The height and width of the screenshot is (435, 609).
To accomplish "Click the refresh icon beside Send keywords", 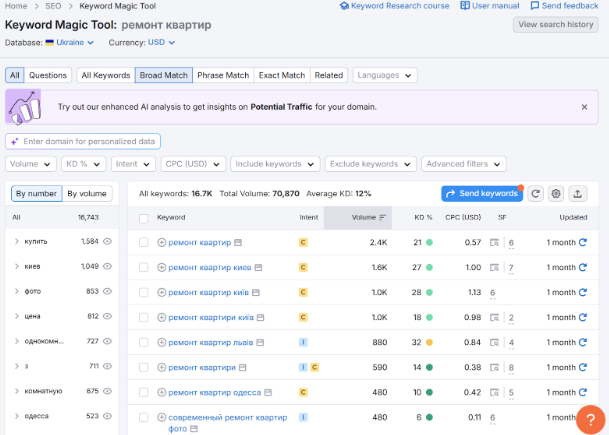I will click(536, 193).
